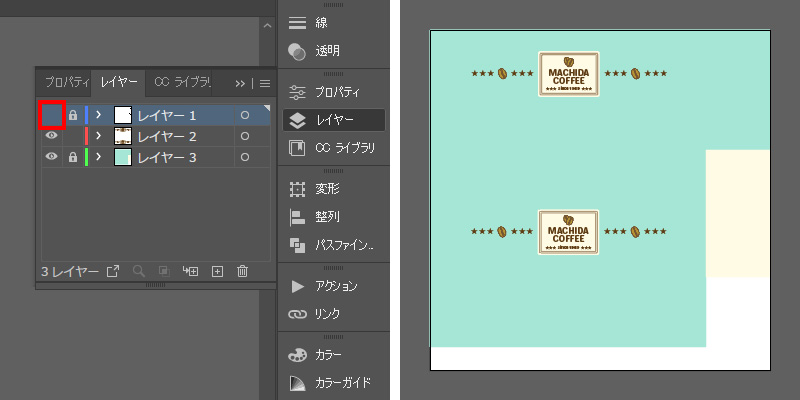Expand レイヤー 3 disclosure arrow

point(99,158)
